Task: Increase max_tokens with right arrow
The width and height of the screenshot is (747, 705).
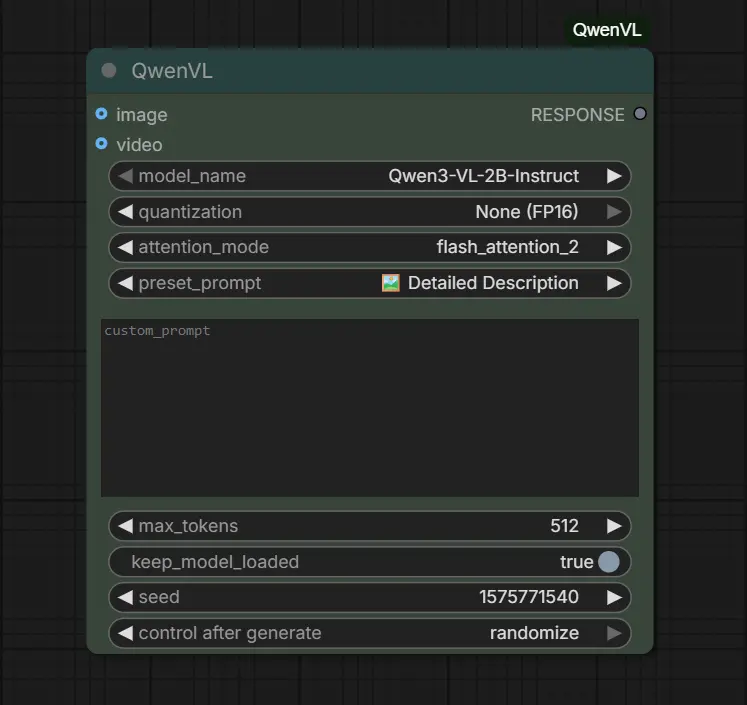Action: click(x=614, y=526)
